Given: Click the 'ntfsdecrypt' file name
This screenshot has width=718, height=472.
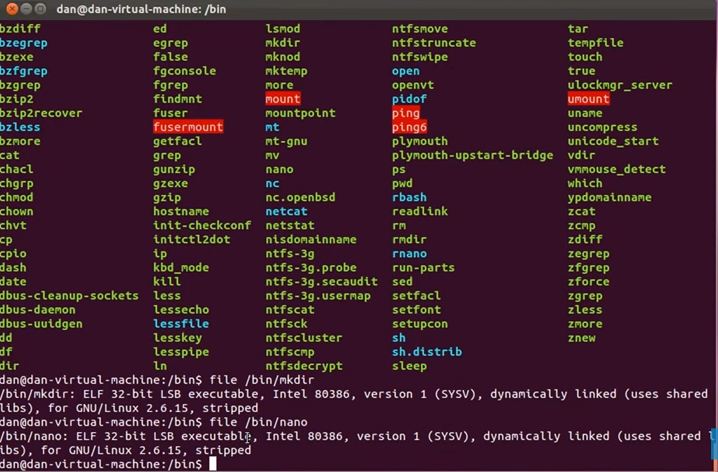Looking at the screenshot, I should [304, 366].
